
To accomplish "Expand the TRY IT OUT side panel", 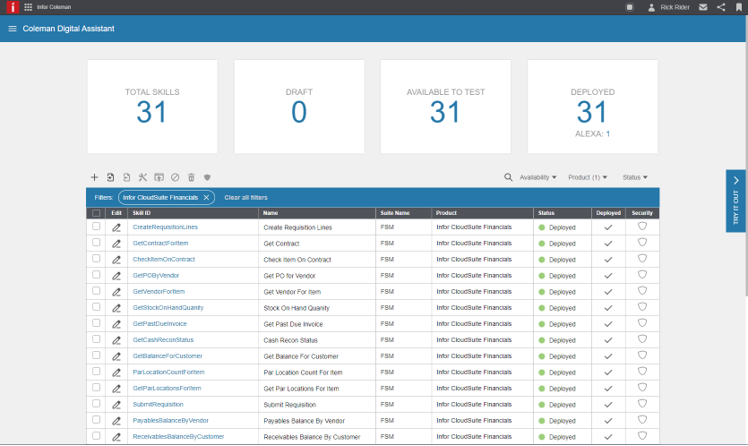I will tap(736, 201).
